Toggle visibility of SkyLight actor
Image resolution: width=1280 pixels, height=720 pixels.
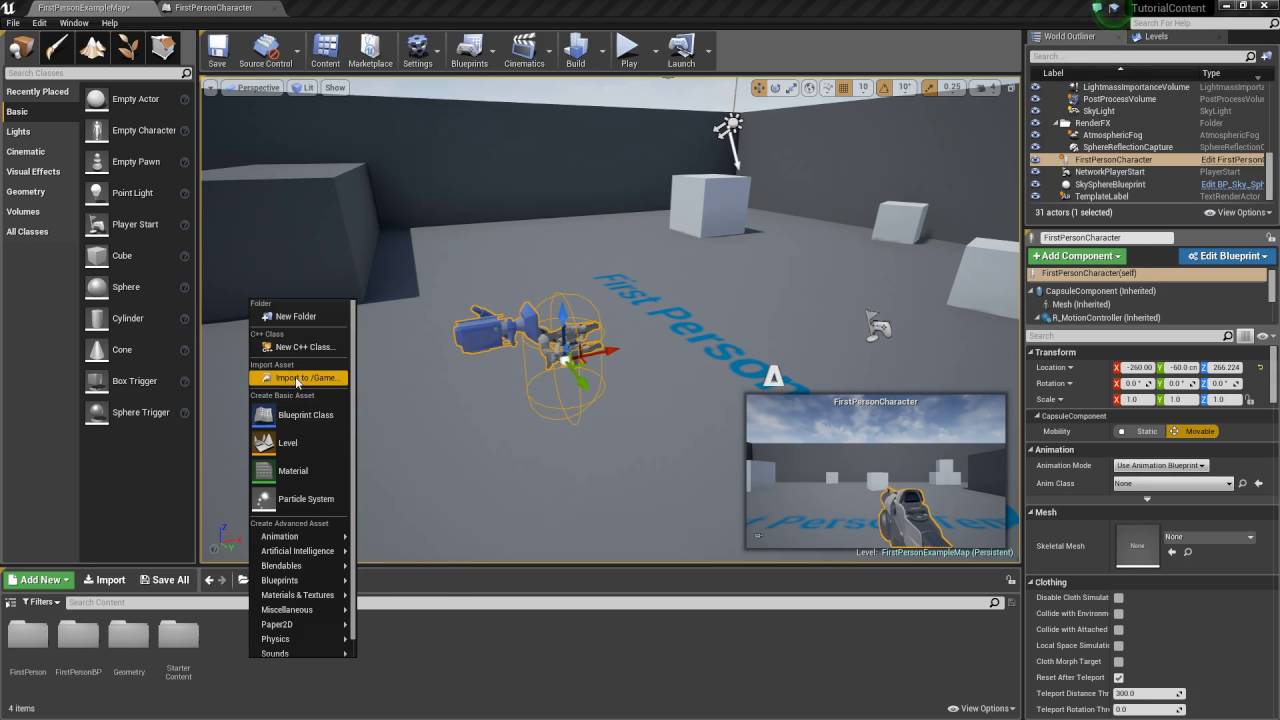[x=1035, y=111]
